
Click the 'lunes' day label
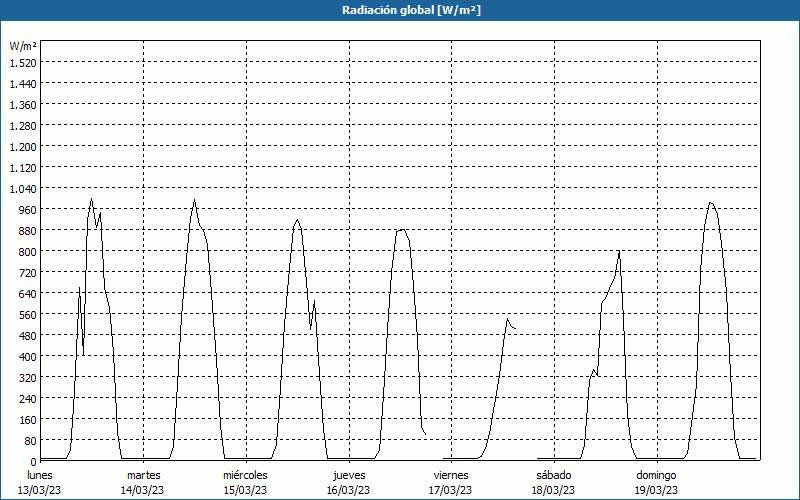coord(40,475)
